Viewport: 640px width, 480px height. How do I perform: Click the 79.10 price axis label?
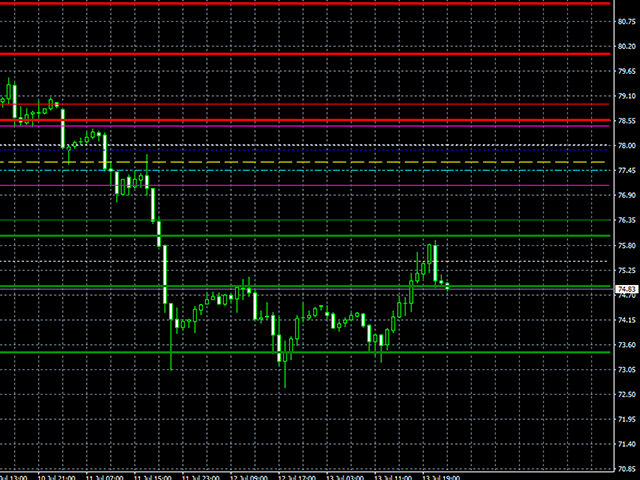point(627,96)
